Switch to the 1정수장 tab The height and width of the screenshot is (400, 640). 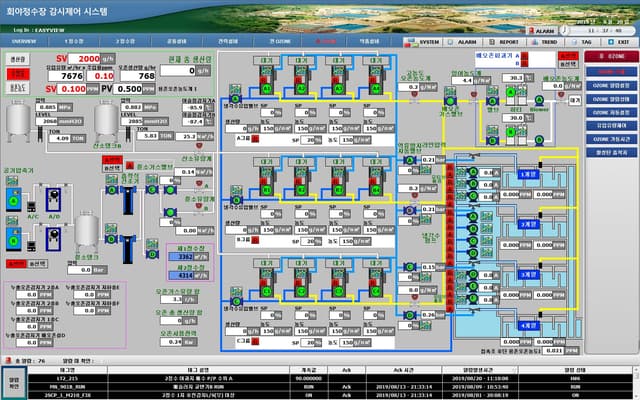pos(74,41)
